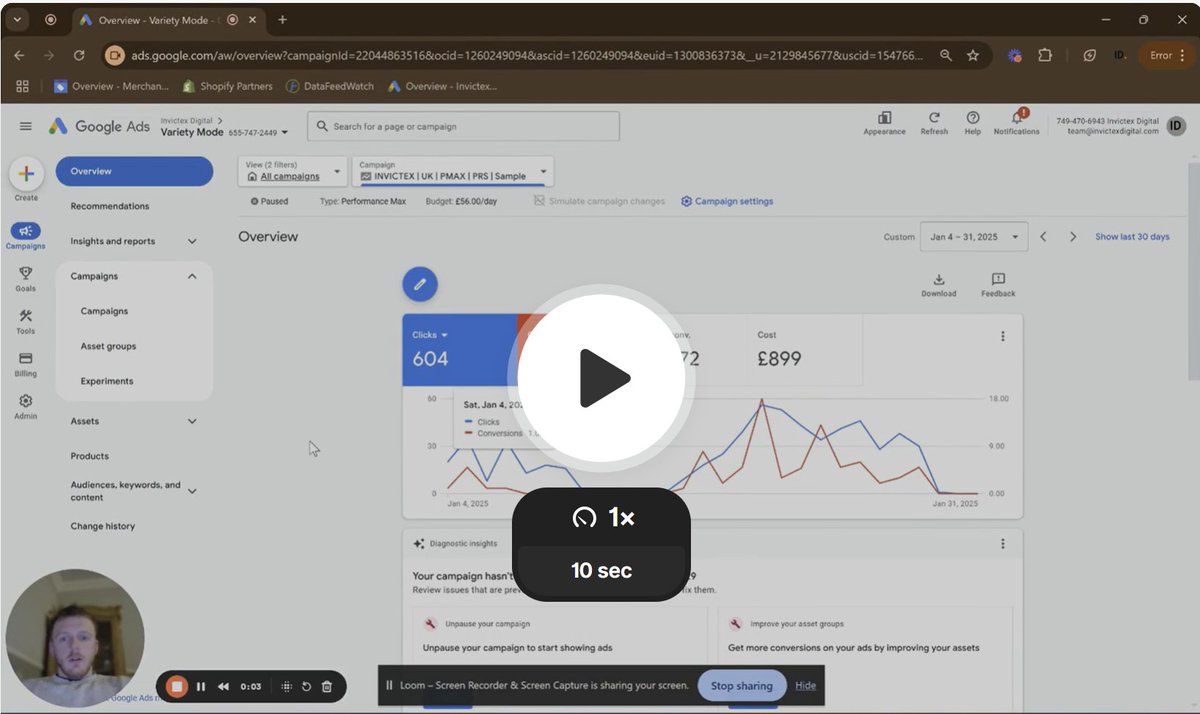The image size is (1200, 714).
Task: Open the Appearance settings icon
Action: [884, 123]
